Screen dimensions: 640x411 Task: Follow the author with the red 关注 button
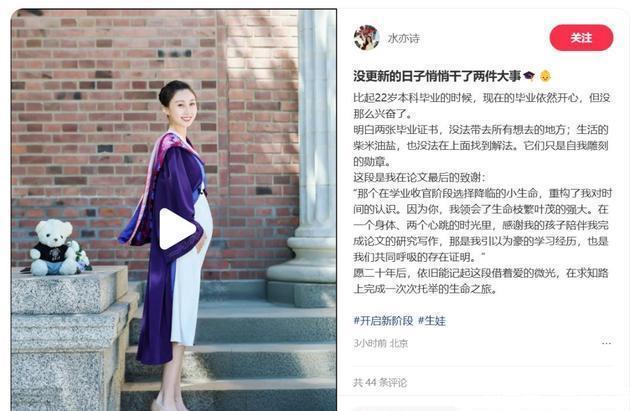[581, 38]
